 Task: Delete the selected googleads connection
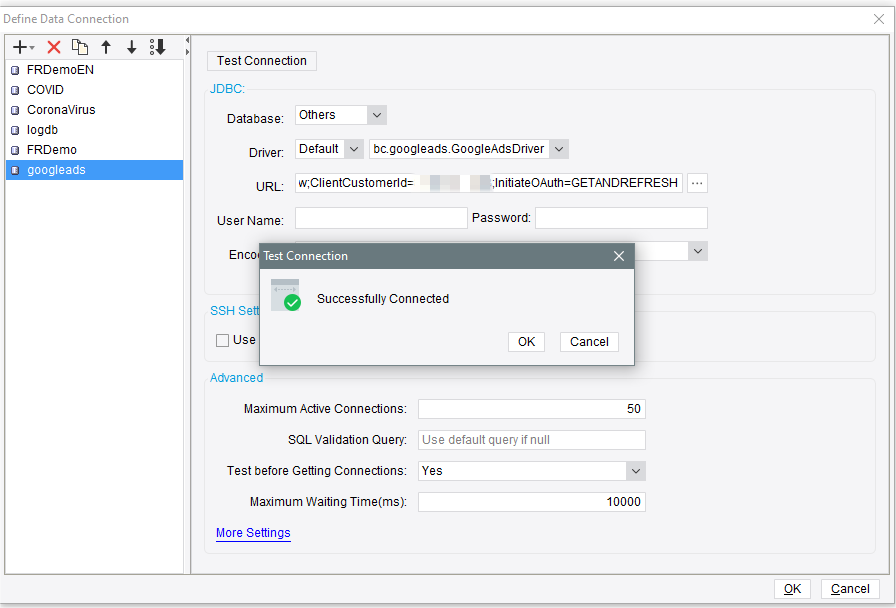point(53,46)
